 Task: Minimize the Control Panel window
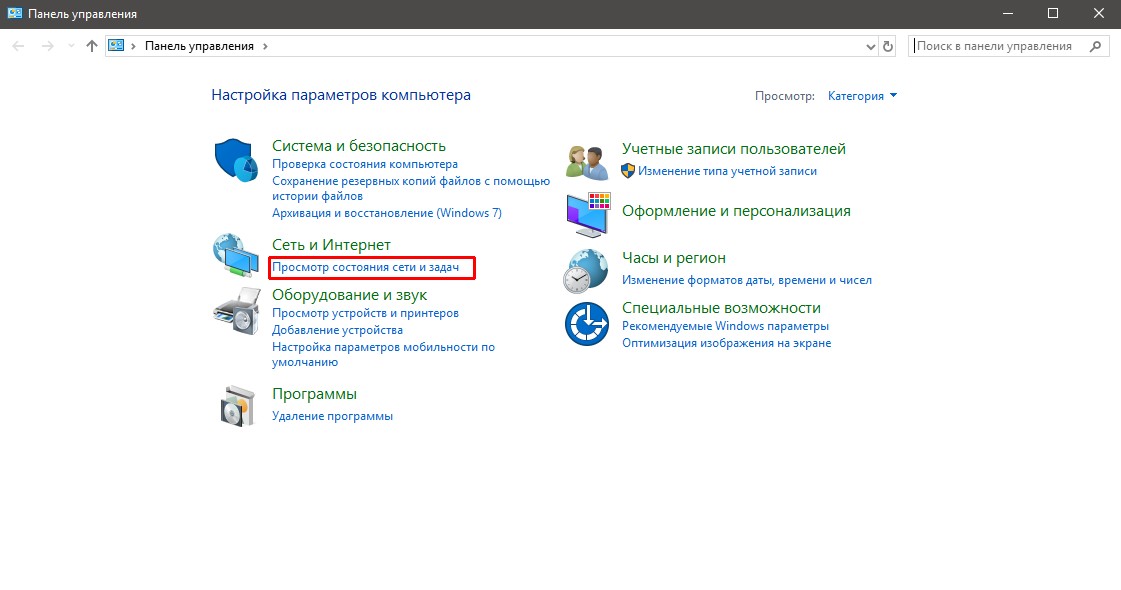coord(1008,14)
